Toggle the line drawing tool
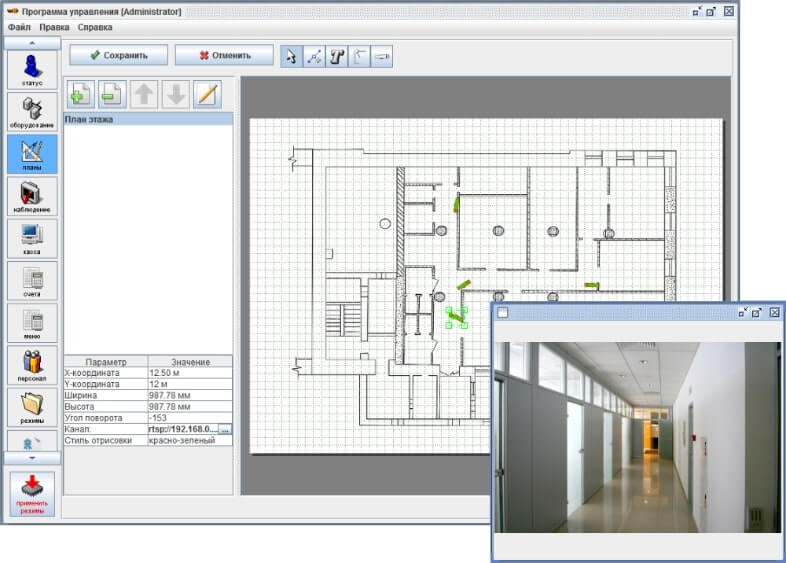This screenshot has height=563, width=786. coord(314,56)
